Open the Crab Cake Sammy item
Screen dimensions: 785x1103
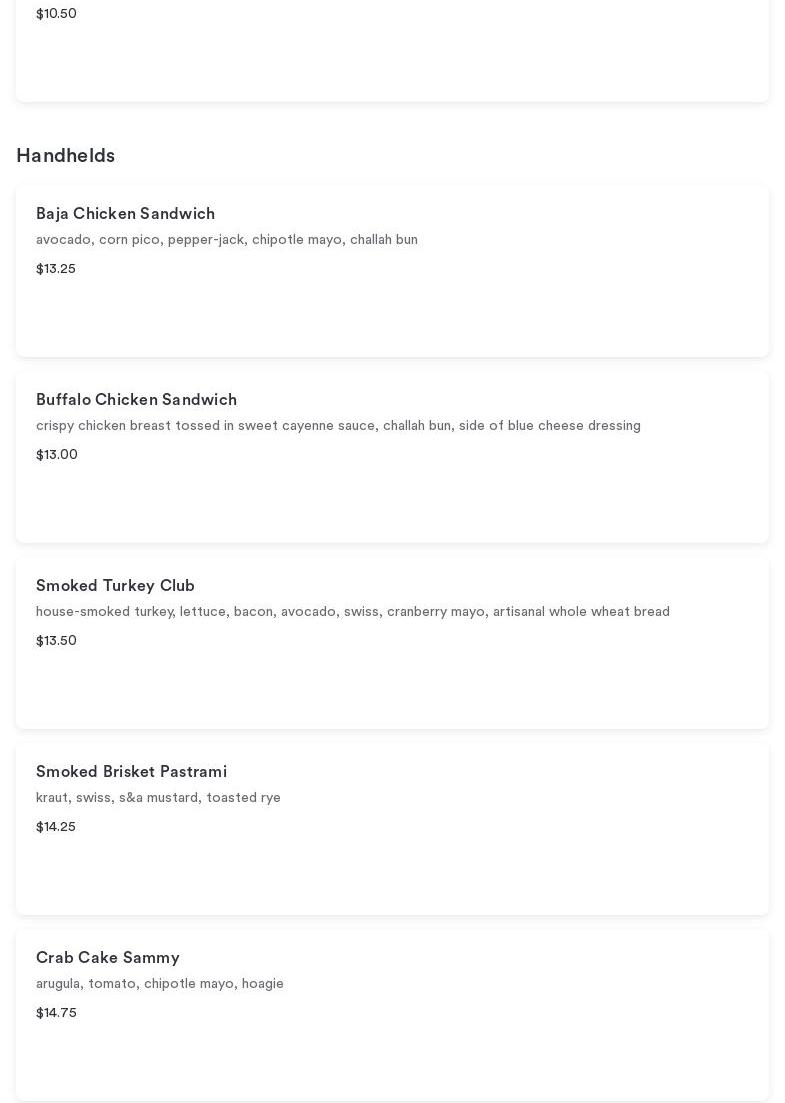click(x=108, y=958)
